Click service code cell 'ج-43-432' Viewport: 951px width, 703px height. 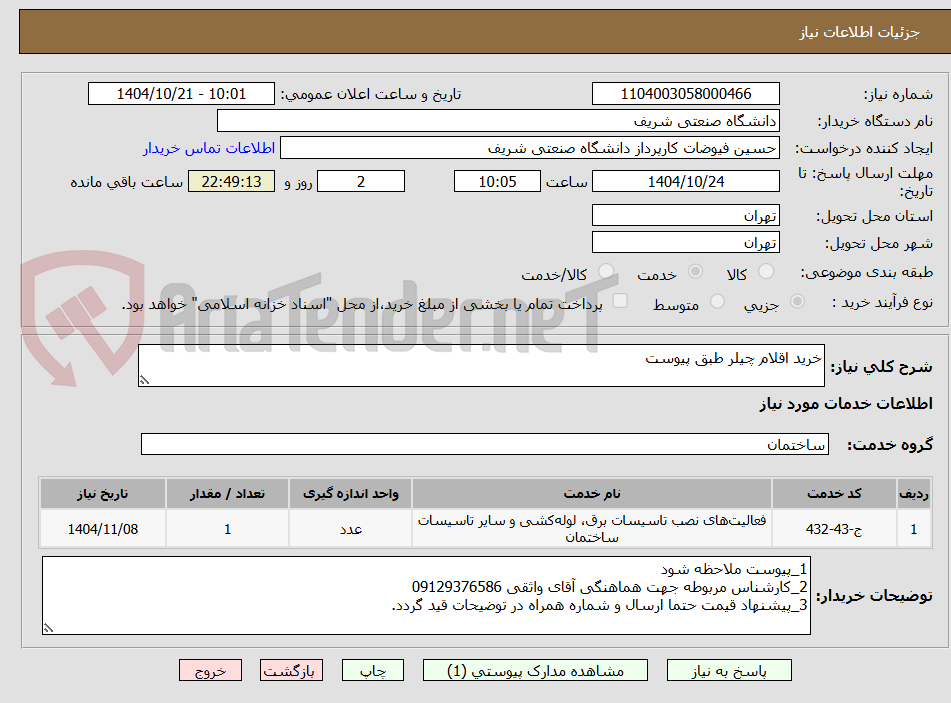pyautogui.click(x=834, y=529)
